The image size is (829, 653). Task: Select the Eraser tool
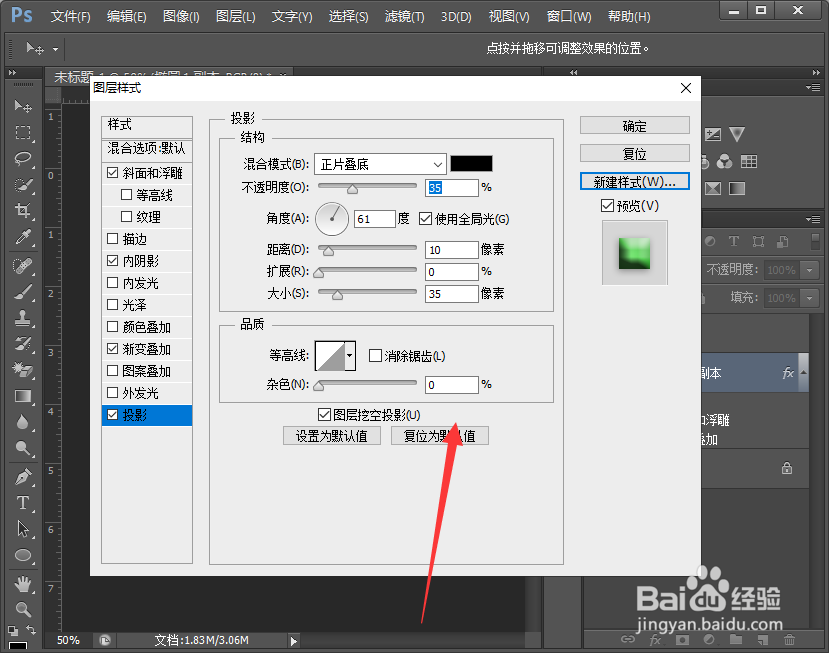[x=23, y=370]
